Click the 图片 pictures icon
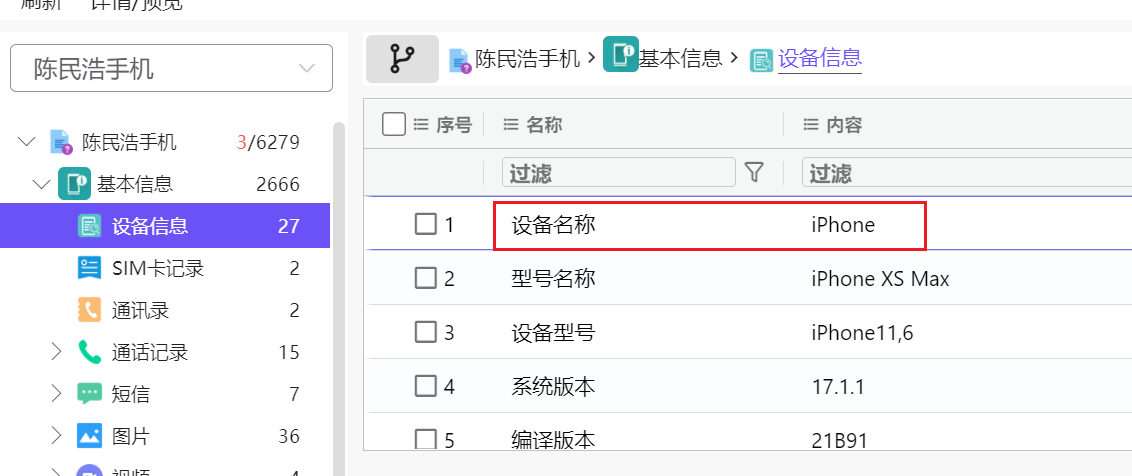 click(90, 436)
